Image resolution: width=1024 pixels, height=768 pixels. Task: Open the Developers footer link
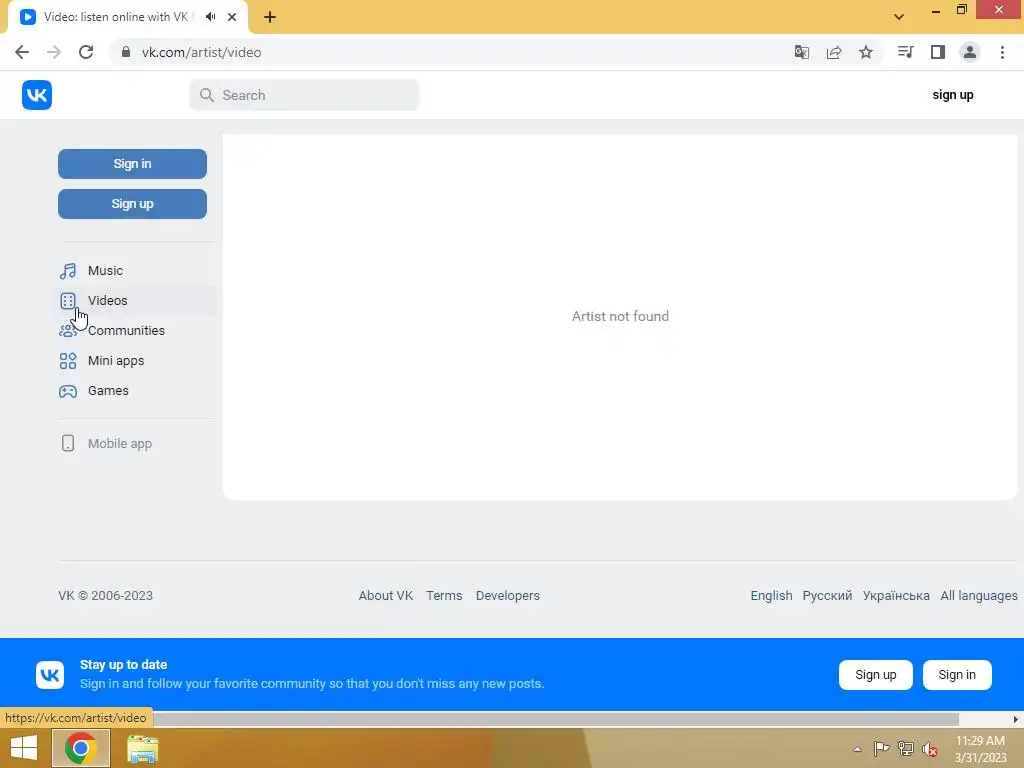point(507,596)
